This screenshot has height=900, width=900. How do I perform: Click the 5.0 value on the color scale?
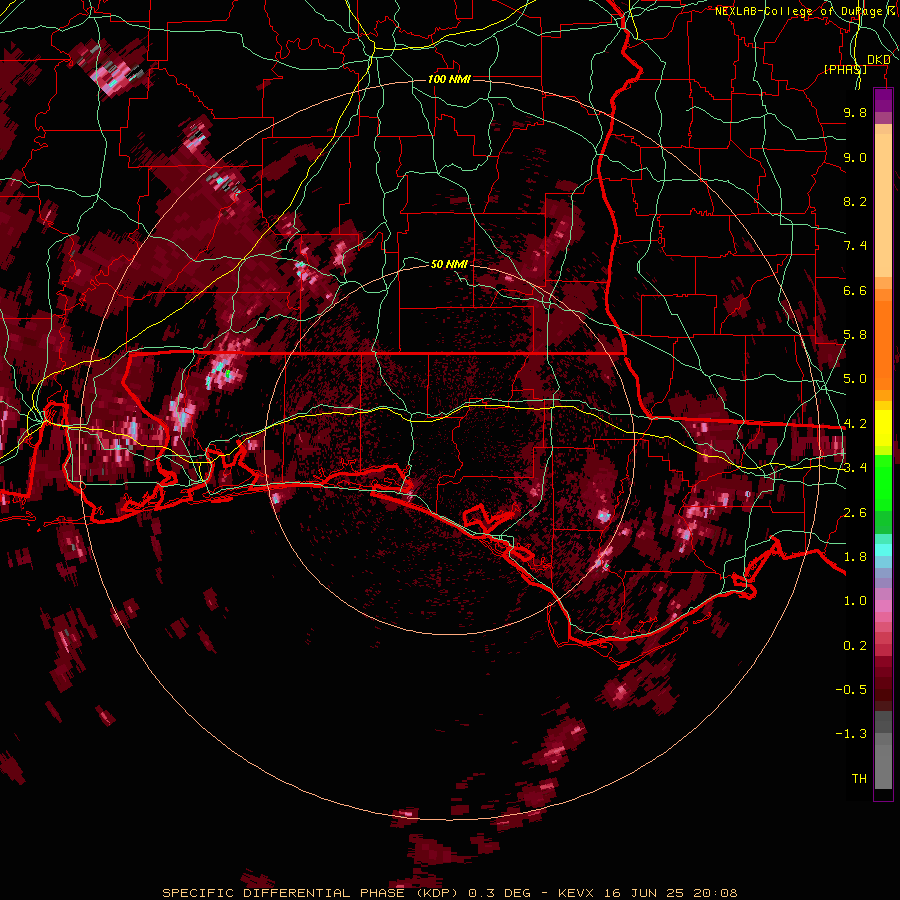pyautogui.click(x=855, y=379)
